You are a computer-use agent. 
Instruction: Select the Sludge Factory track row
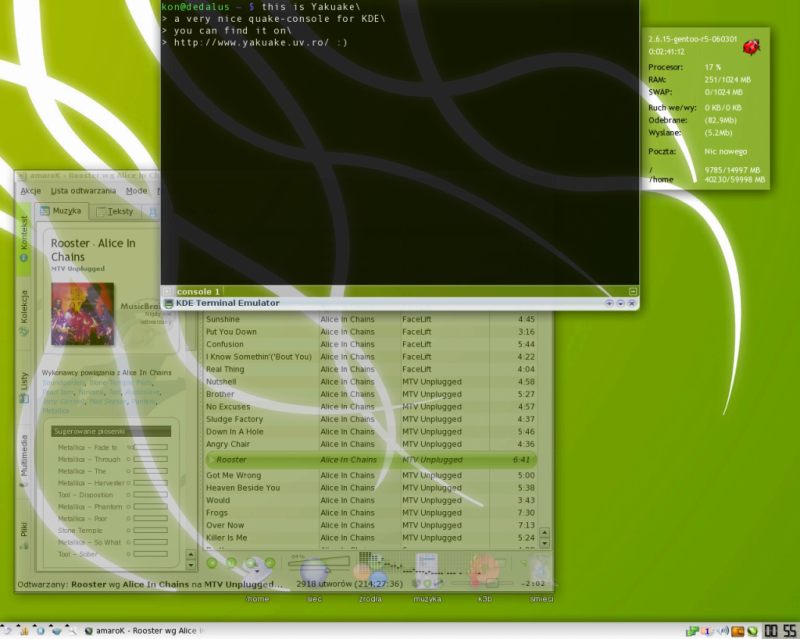[x=370, y=419]
